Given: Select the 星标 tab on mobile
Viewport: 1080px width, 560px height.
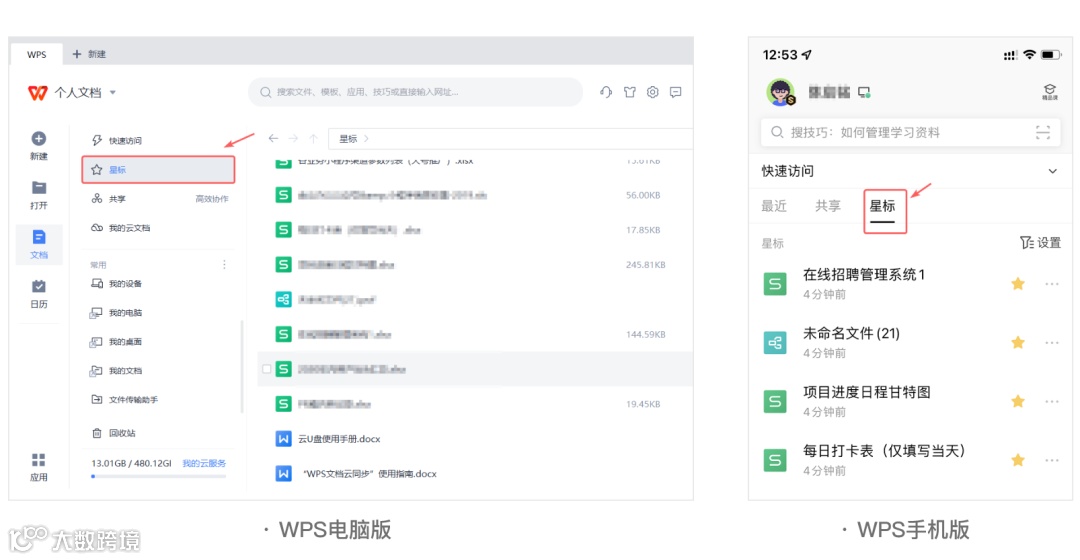Looking at the screenshot, I should click(x=882, y=206).
